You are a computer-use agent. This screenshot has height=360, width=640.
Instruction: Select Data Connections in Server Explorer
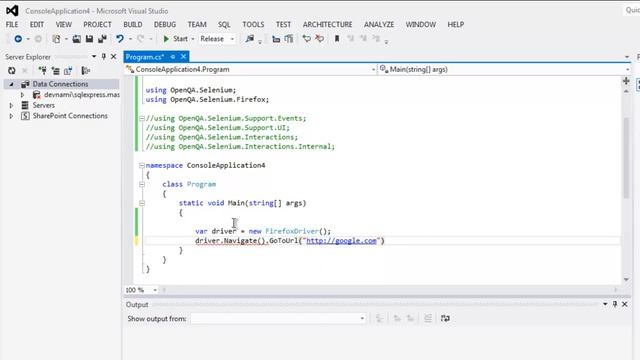(60, 84)
